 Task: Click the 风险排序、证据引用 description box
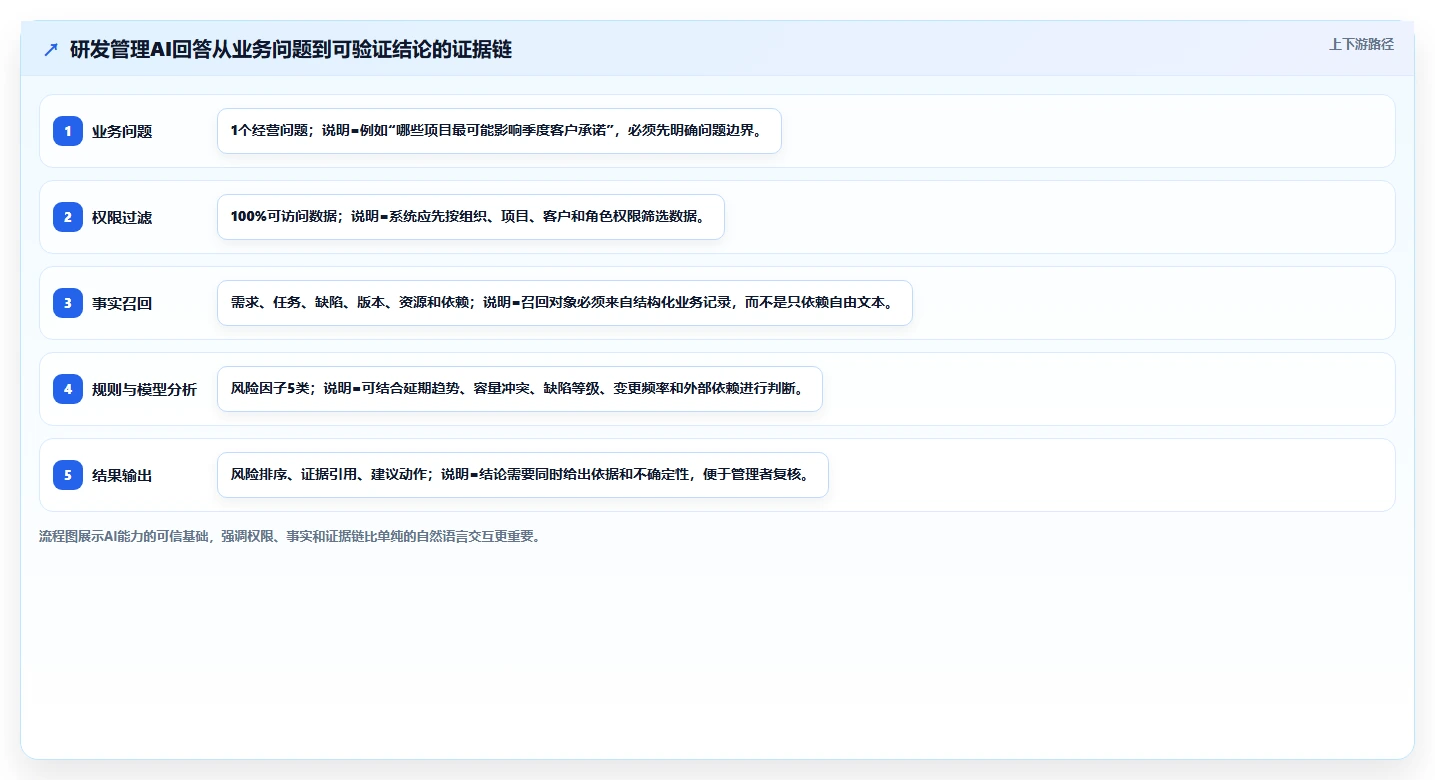click(x=522, y=475)
